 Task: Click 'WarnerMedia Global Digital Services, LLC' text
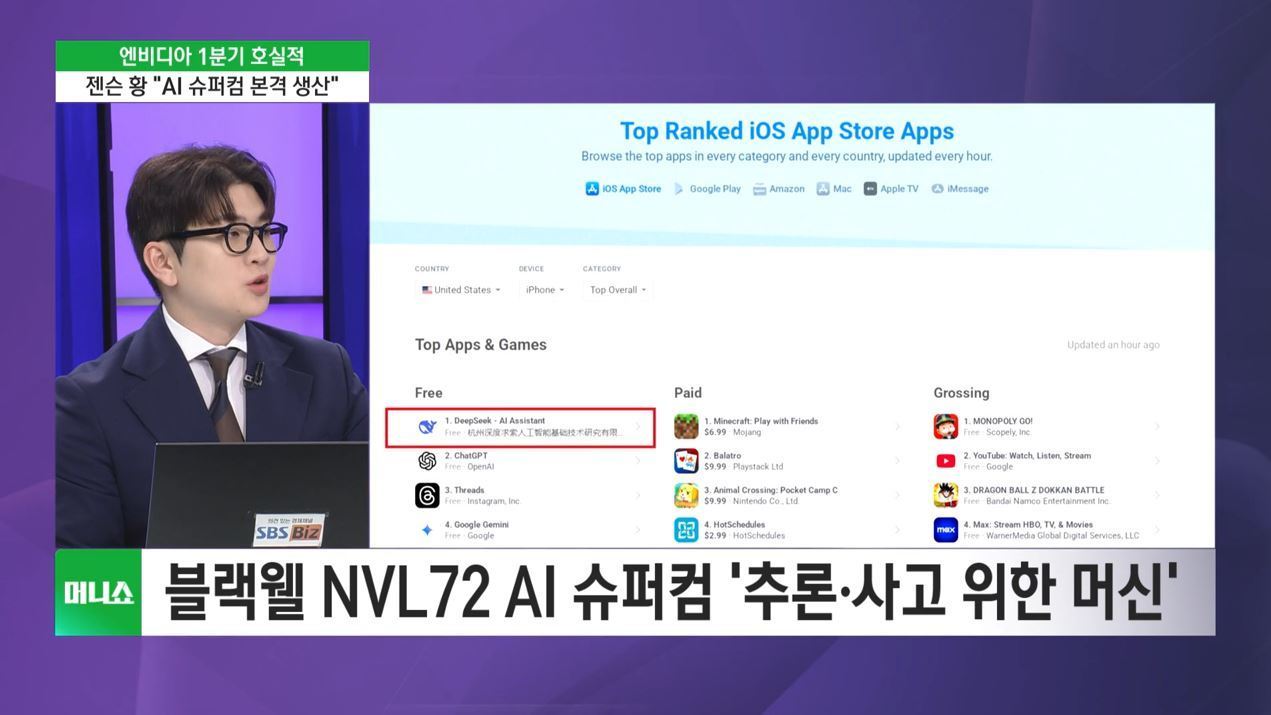pos(1061,536)
